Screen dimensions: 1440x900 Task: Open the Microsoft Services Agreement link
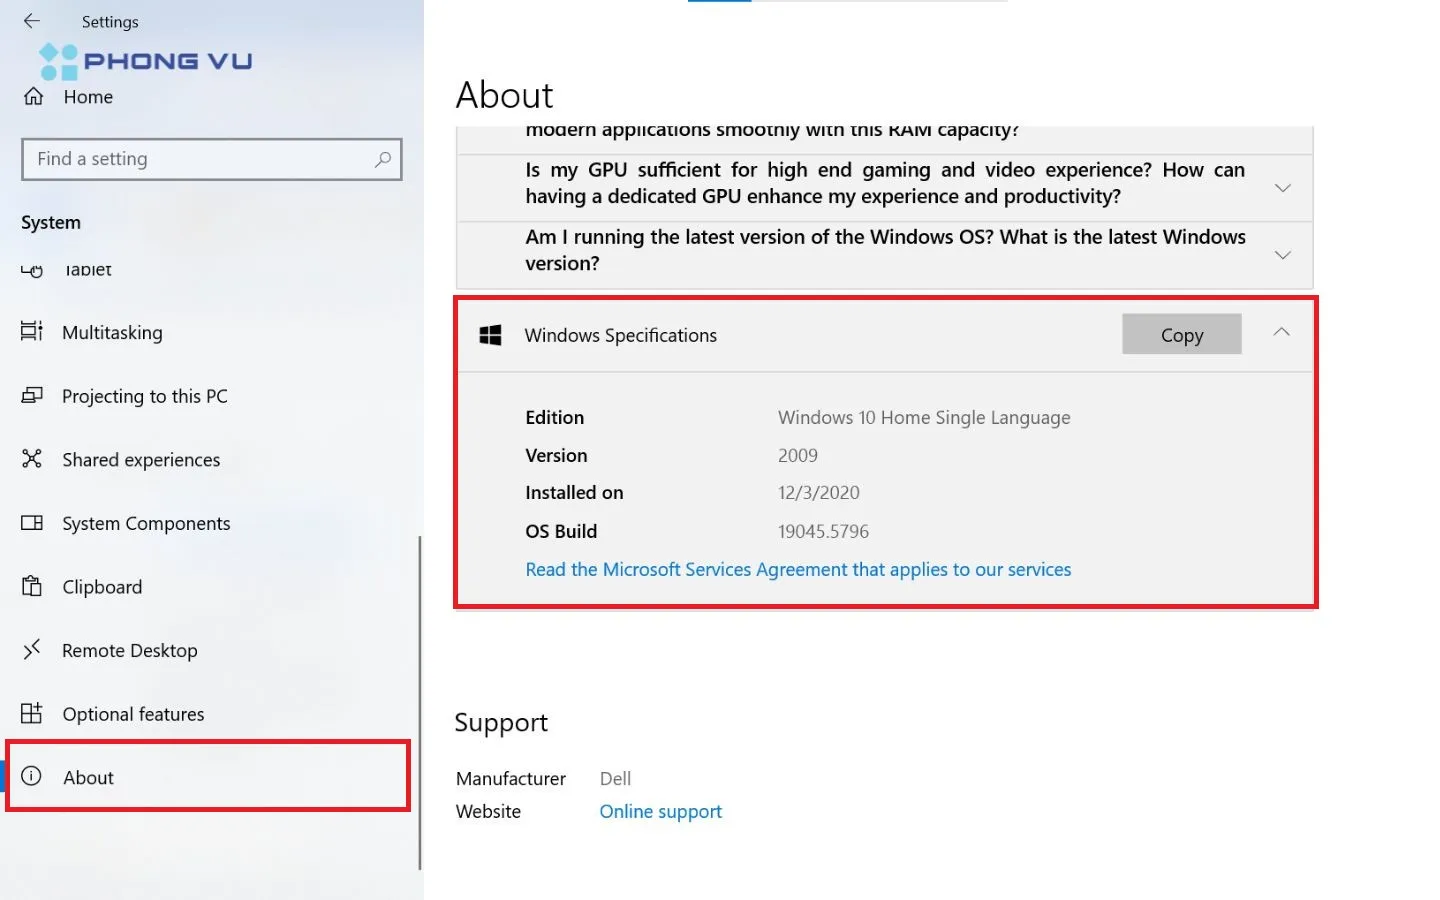[797, 569]
